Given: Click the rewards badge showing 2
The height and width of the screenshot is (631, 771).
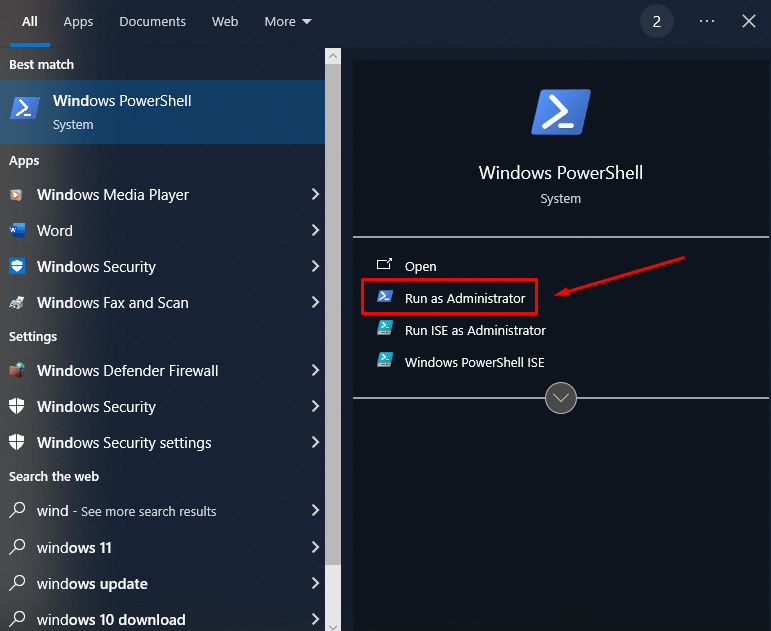Looking at the screenshot, I should (656, 21).
